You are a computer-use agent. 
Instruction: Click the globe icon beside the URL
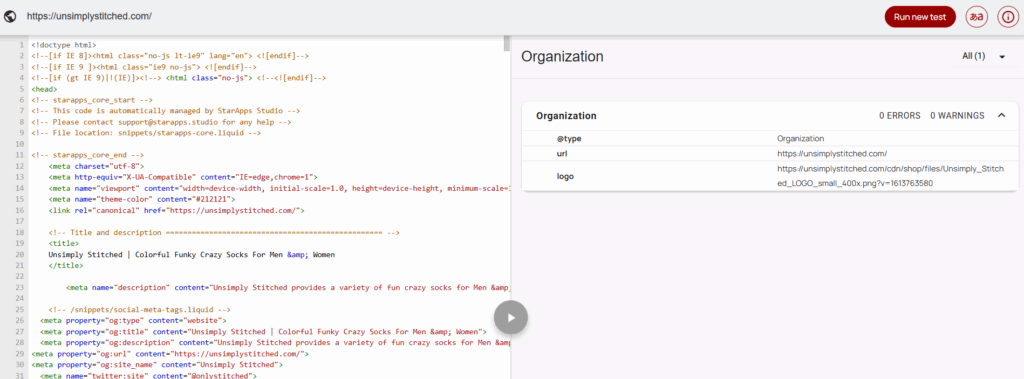click(10, 16)
